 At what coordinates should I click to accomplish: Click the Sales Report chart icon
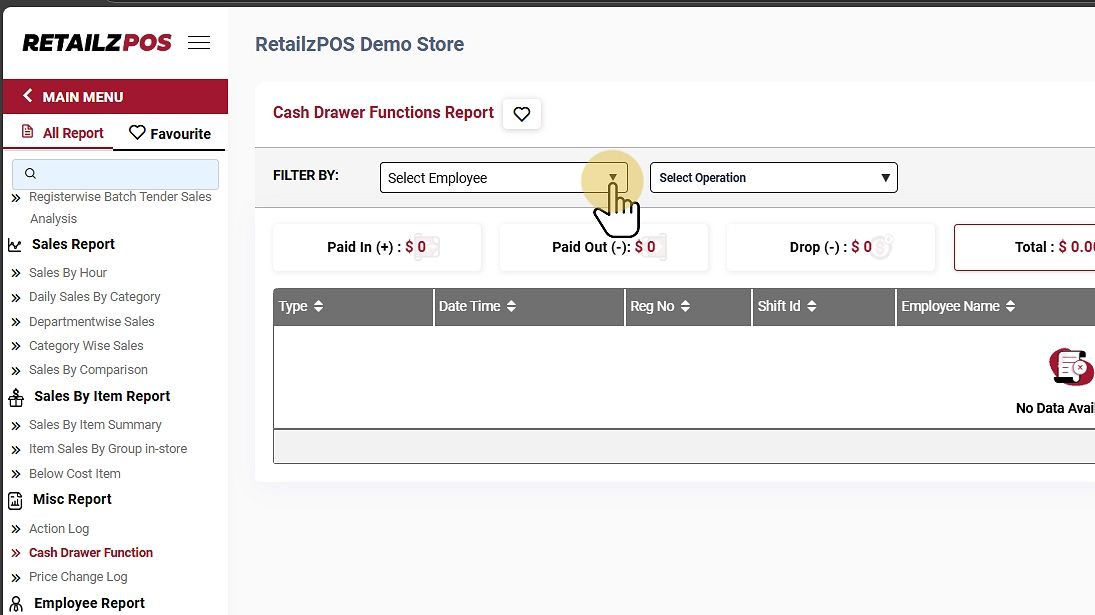[15, 245]
